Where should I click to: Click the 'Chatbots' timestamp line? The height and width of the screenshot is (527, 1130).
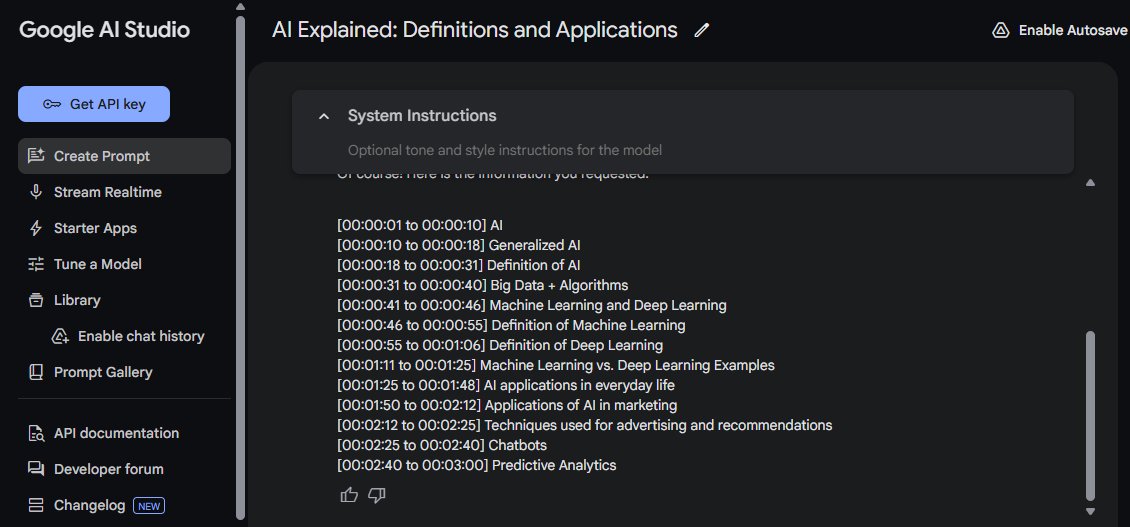pos(442,446)
